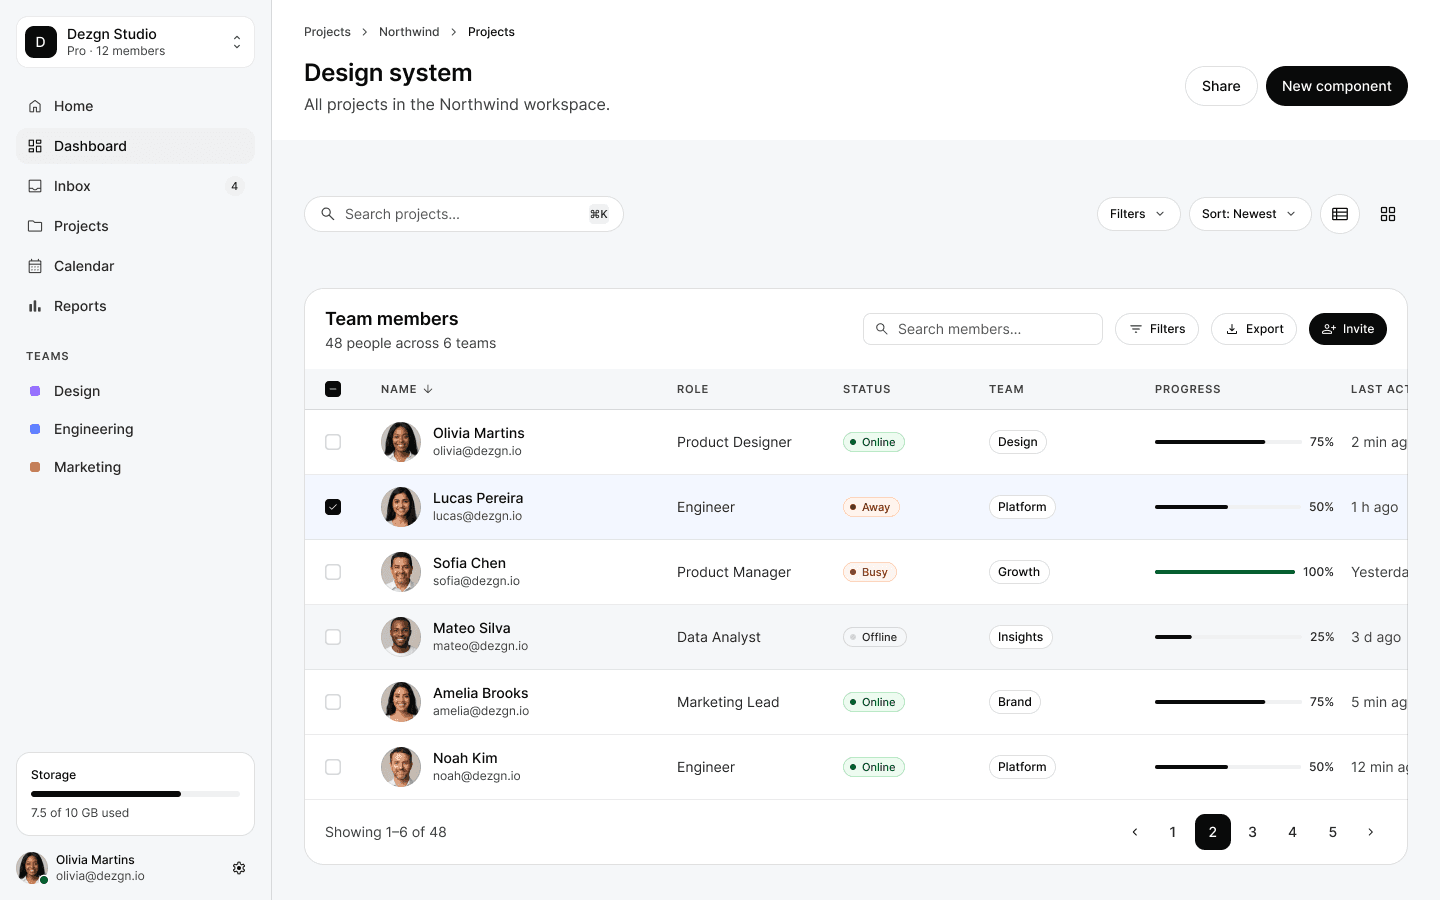Switch to table list view
This screenshot has height=900, width=1440.
(1340, 214)
